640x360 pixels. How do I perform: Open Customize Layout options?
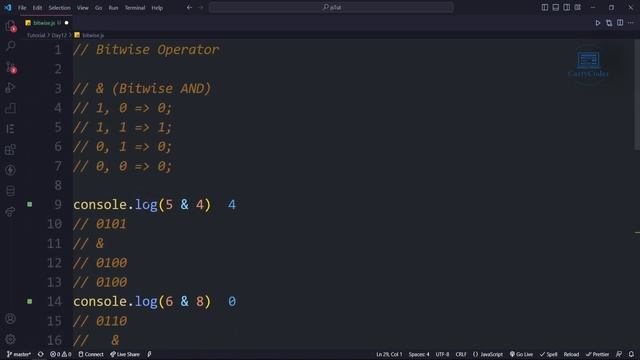(x=578, y=7)
